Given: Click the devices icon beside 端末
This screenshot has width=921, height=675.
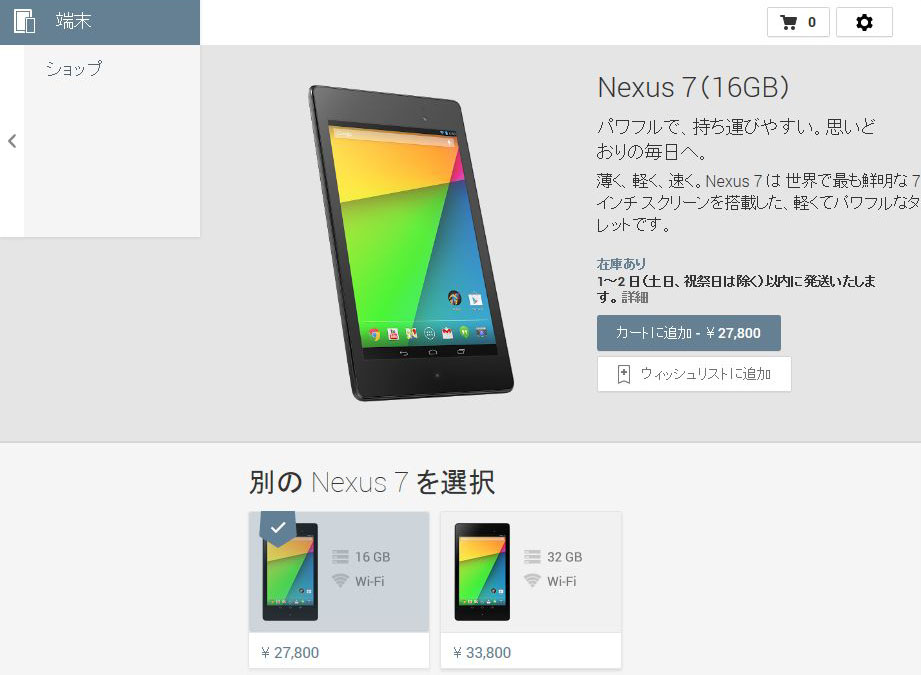Looking at the screenshot, I should (25, 21).
